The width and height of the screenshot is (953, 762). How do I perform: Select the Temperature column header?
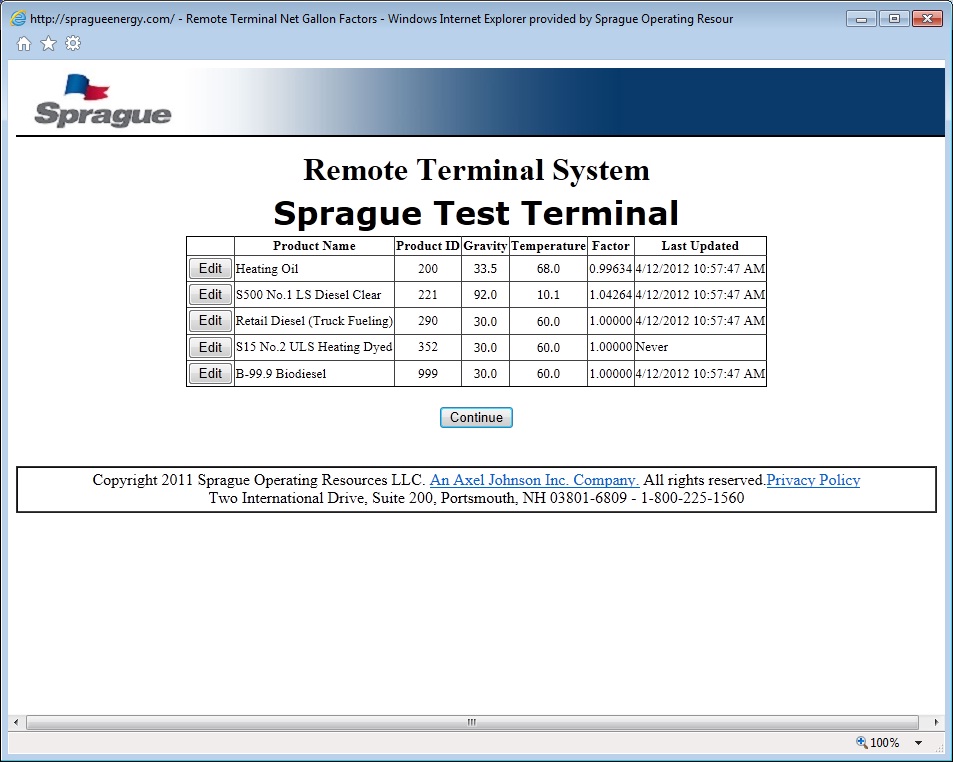point(548,245)
